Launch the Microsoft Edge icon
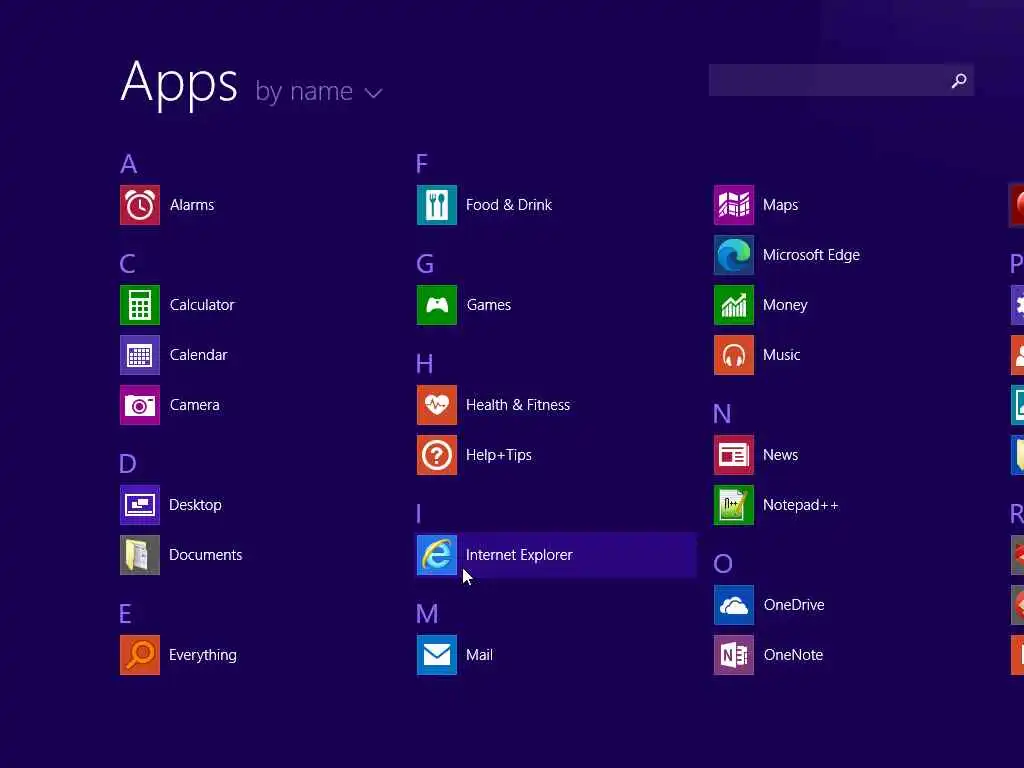This screenshot has width=1024, height=768. click(x=734, y=255)
